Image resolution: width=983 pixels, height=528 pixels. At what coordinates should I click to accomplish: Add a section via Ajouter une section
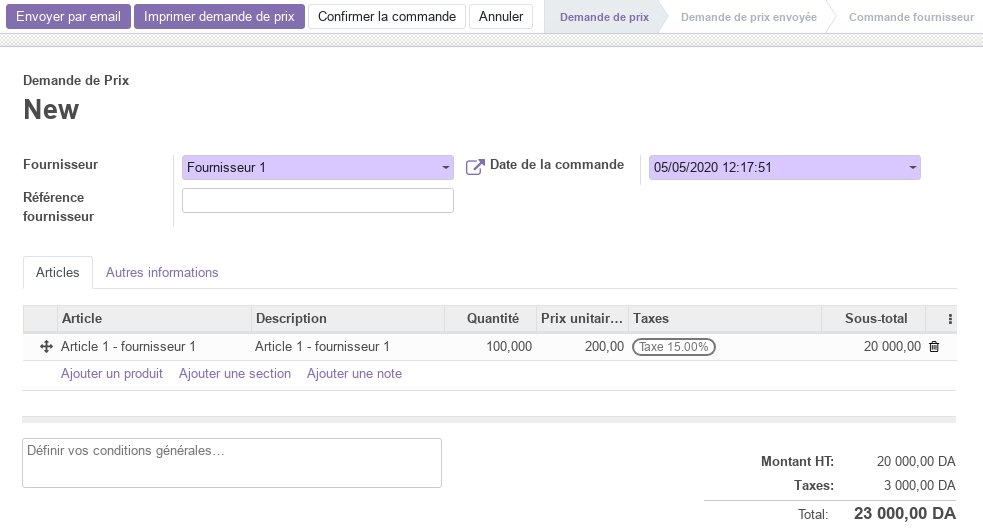234,373
